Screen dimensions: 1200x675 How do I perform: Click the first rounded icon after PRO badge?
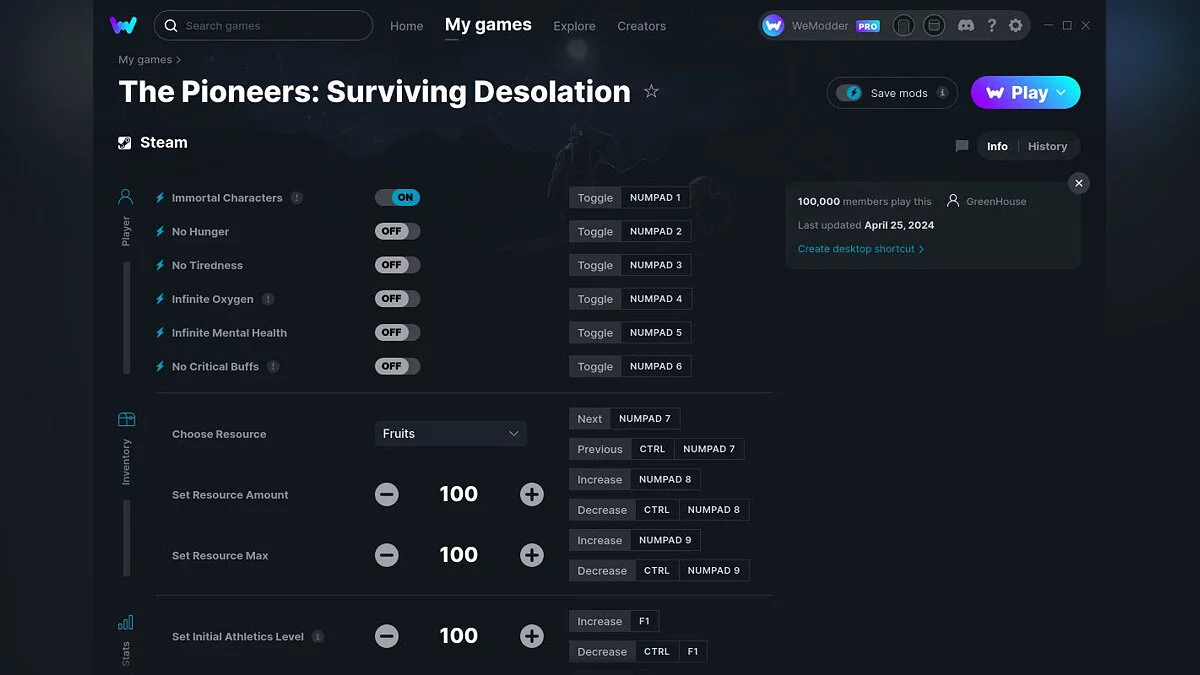click(903, 25)
